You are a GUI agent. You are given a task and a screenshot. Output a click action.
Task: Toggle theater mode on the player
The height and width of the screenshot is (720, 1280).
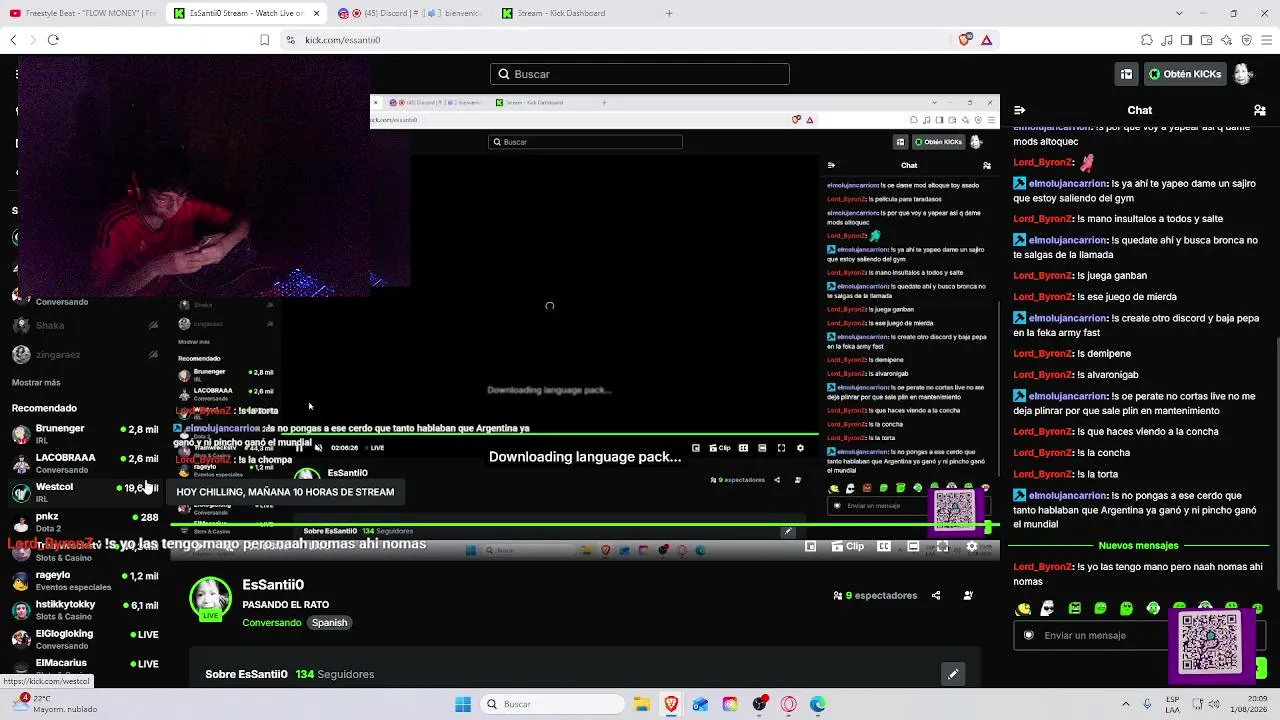click(913, 546)
